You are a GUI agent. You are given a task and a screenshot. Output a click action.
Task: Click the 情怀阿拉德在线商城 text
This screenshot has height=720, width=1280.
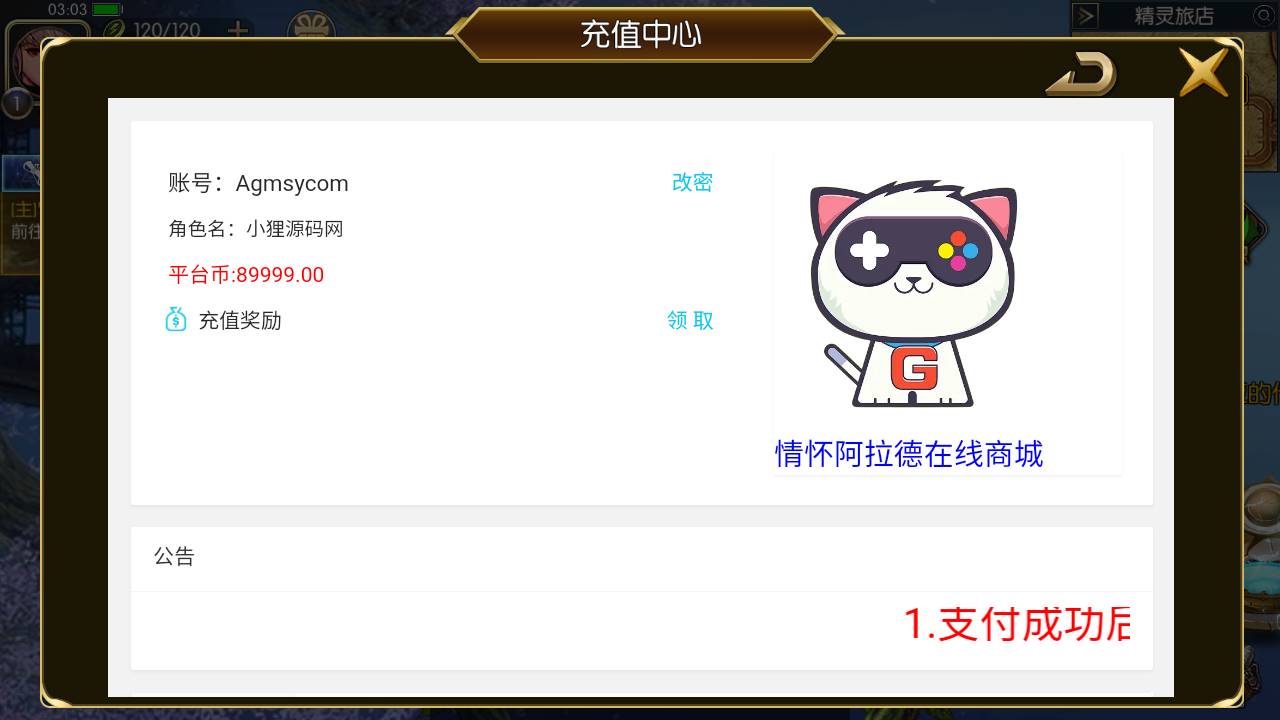[x=909, y=454]
